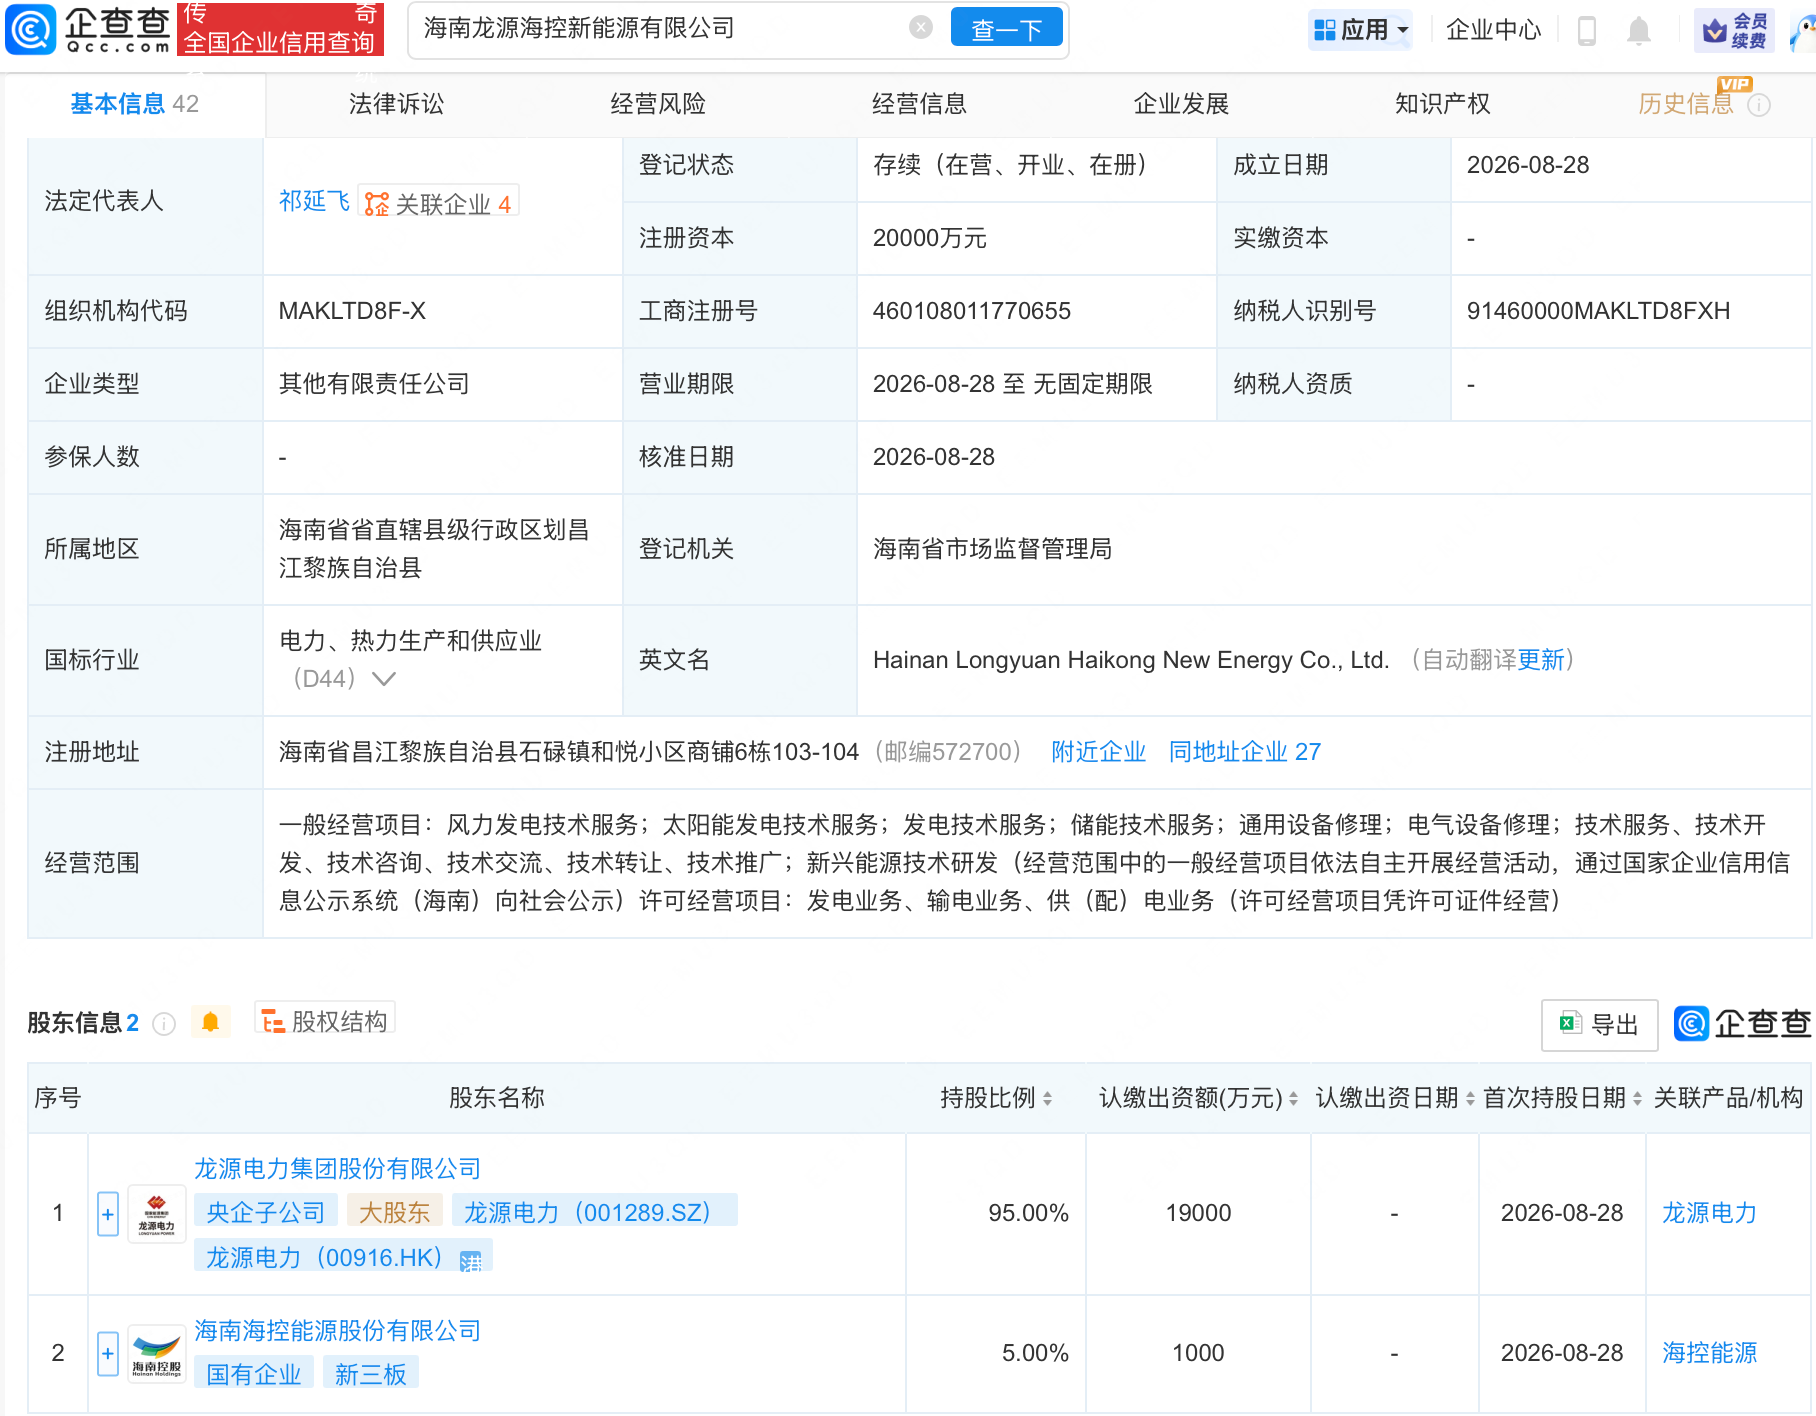The height and width of the screenshot is (1416, 1816).
Task: Click info icon beside 股东信息
Action: 164,1024
